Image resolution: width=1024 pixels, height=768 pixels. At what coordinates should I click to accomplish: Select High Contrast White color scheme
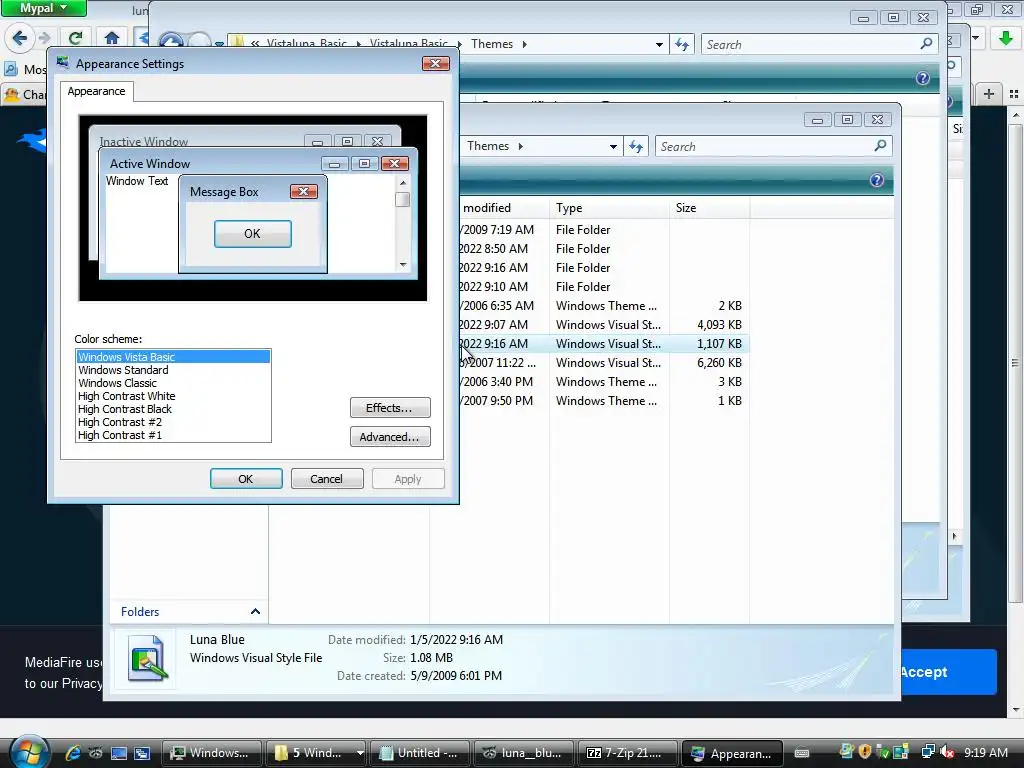pos(173,396)
